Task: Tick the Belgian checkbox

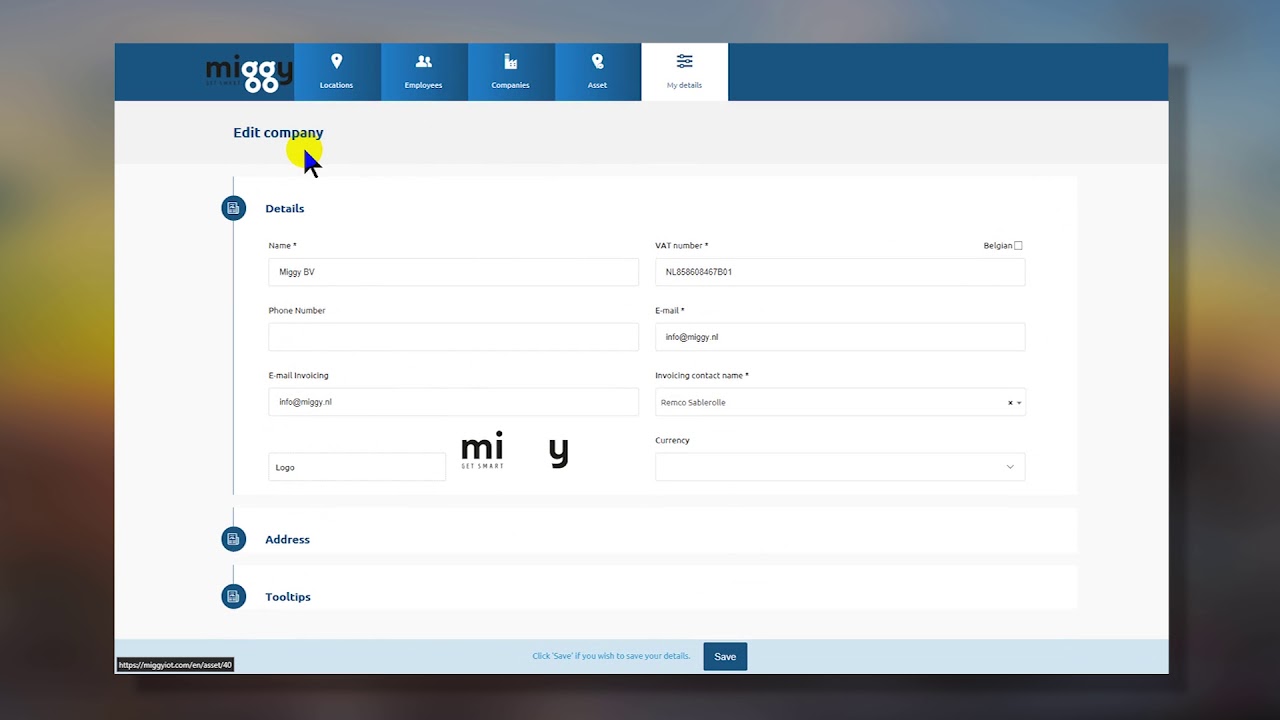Action: tap(1018, 245)
